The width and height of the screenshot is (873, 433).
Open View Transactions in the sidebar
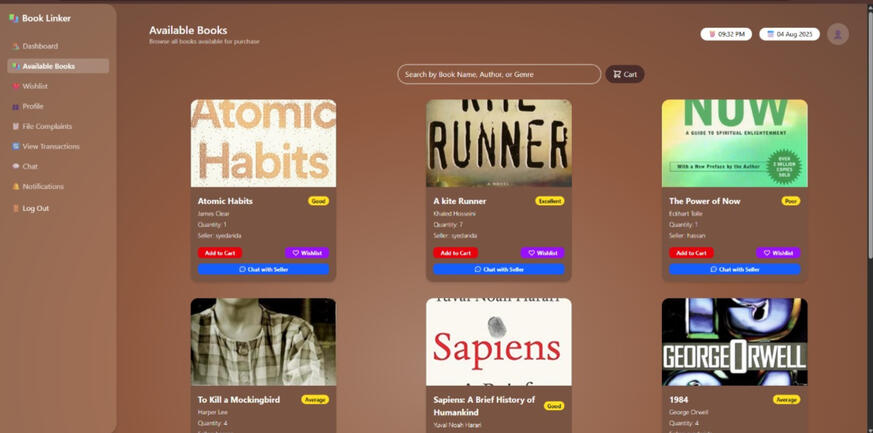click(x=58, y=146)
